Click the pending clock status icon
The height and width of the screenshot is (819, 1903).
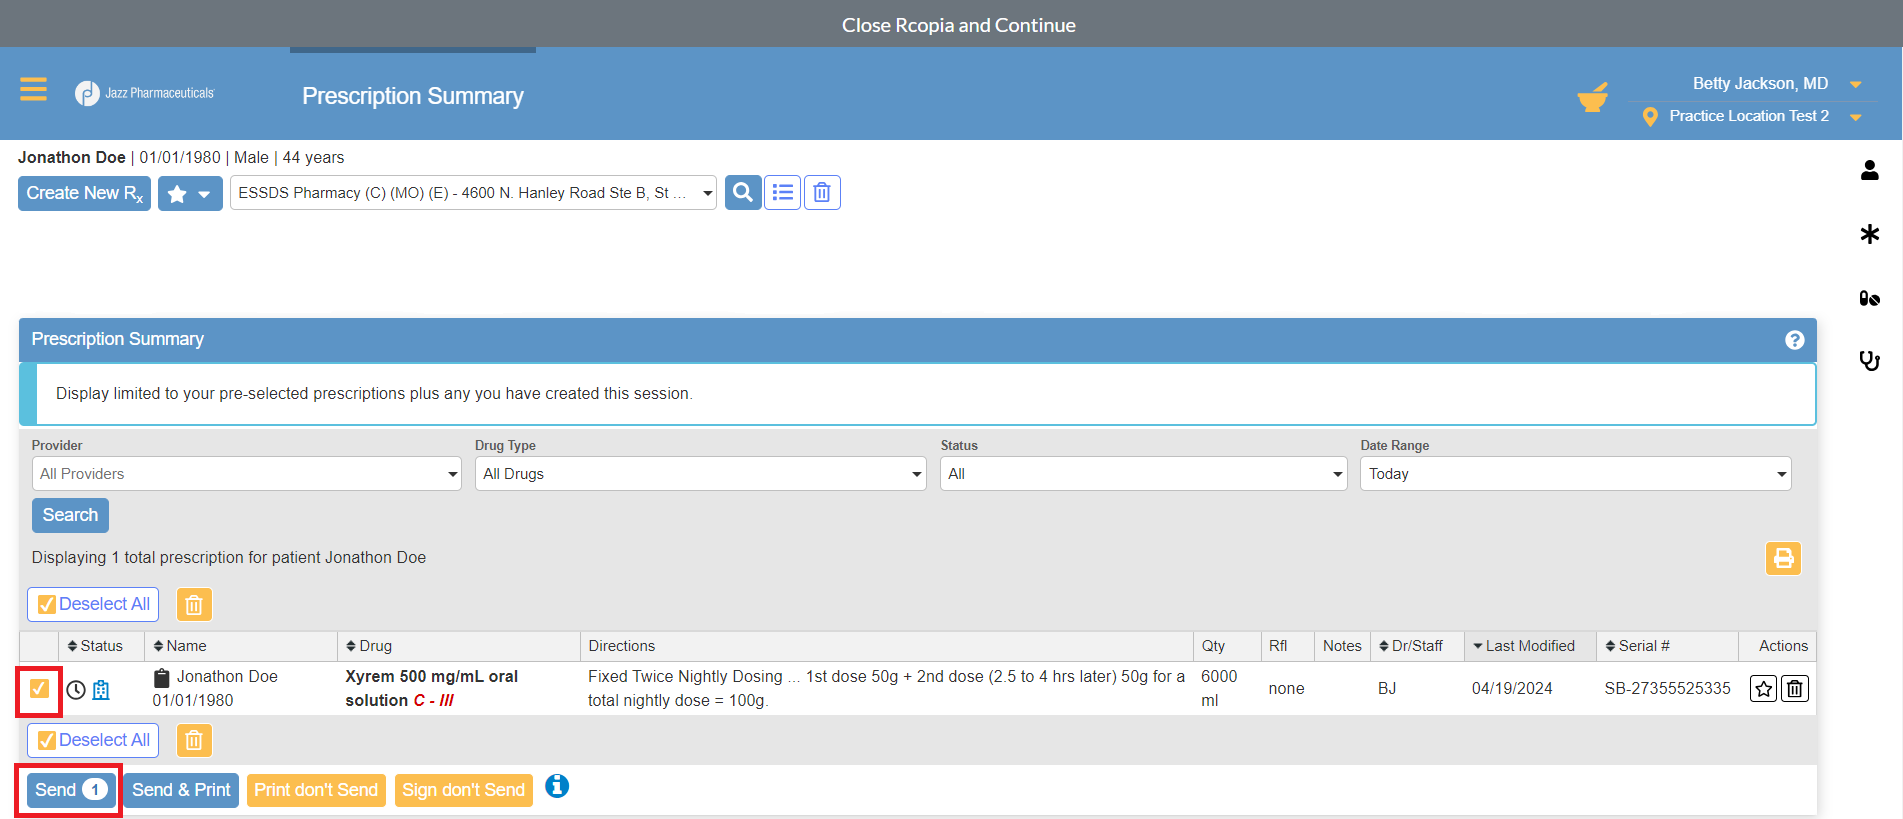click(x=76, y=689)
